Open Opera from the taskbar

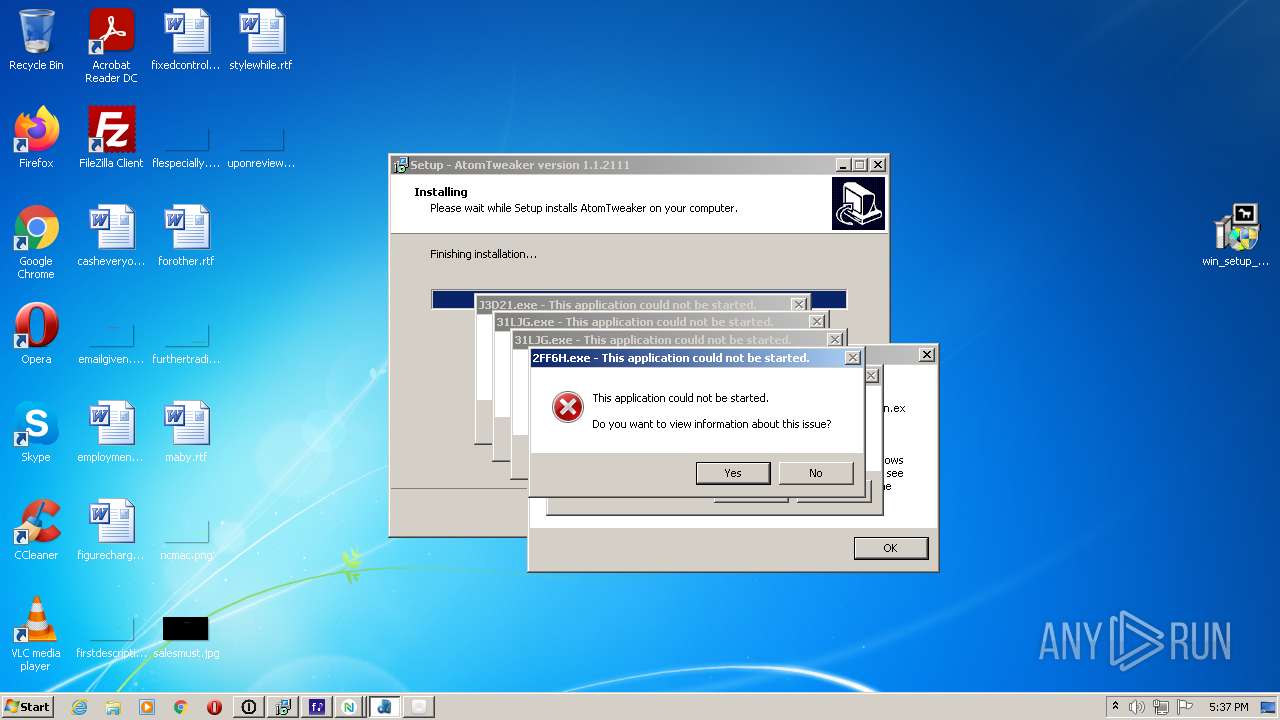coord(215,707)
